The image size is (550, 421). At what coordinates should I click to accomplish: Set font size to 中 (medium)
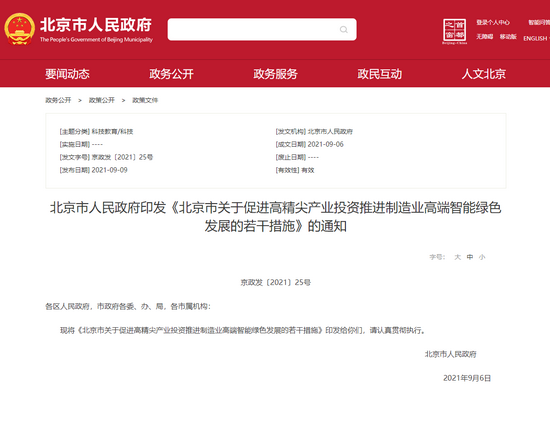tap(470, 257)
